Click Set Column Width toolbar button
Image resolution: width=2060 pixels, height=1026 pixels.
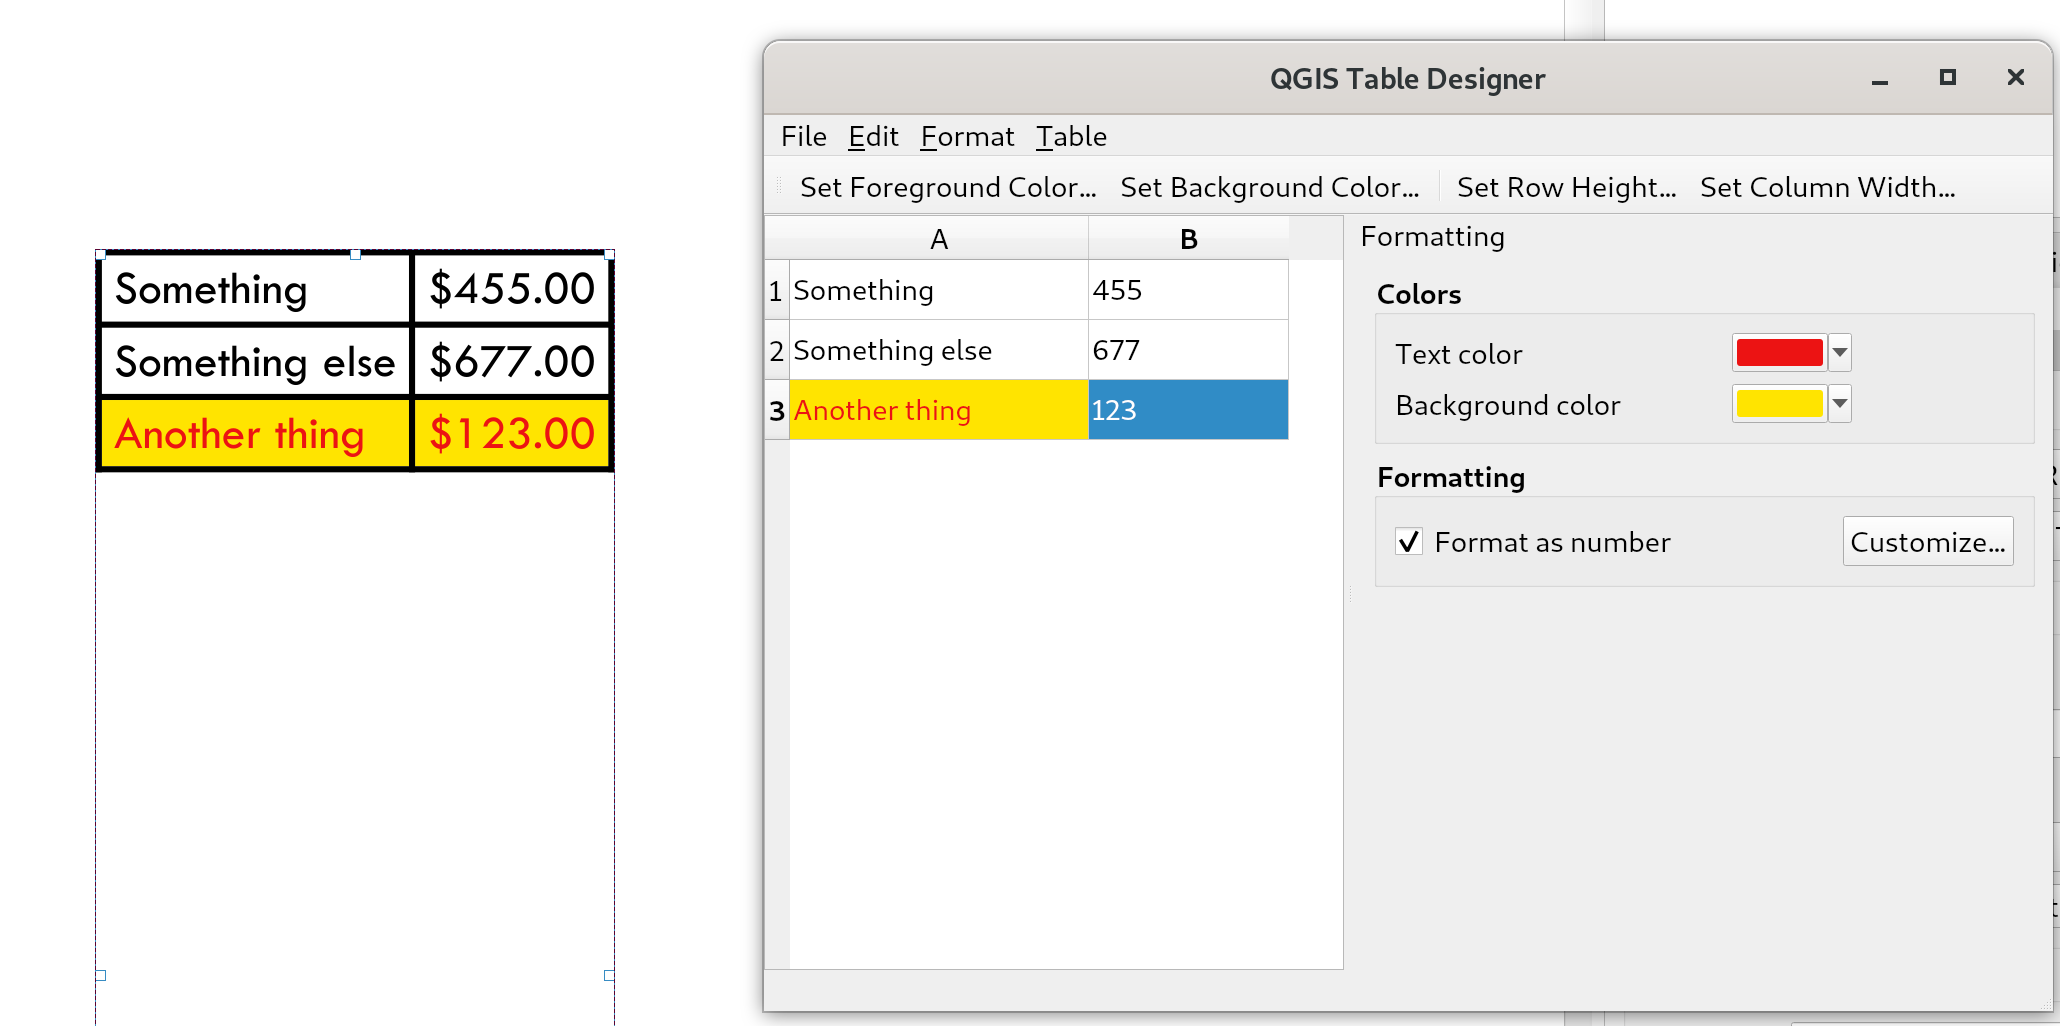tap(1827, 188)
